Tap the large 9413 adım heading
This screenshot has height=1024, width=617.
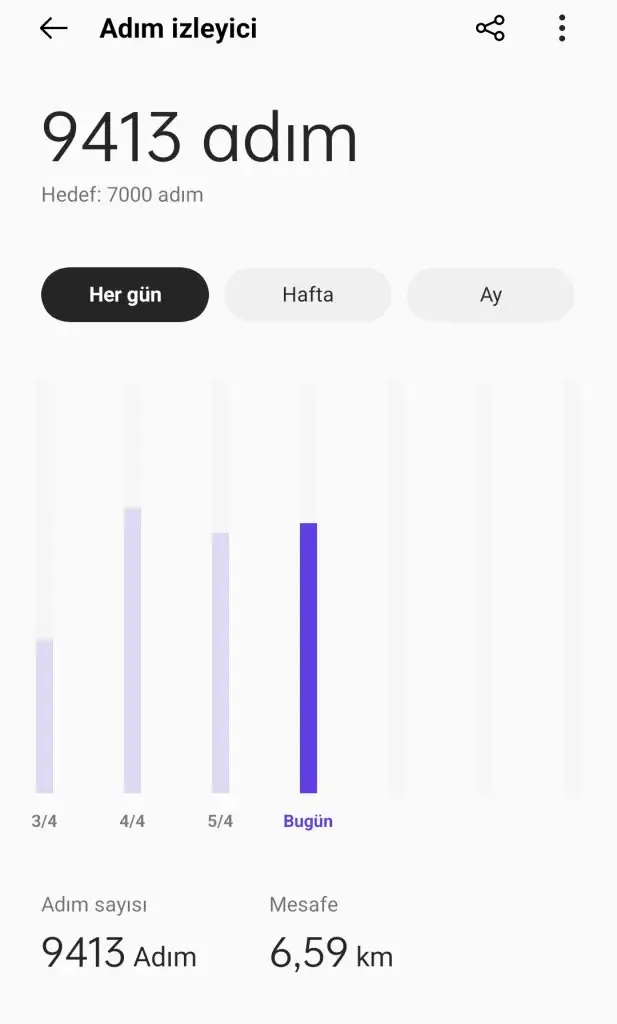[x=199, y=138]
